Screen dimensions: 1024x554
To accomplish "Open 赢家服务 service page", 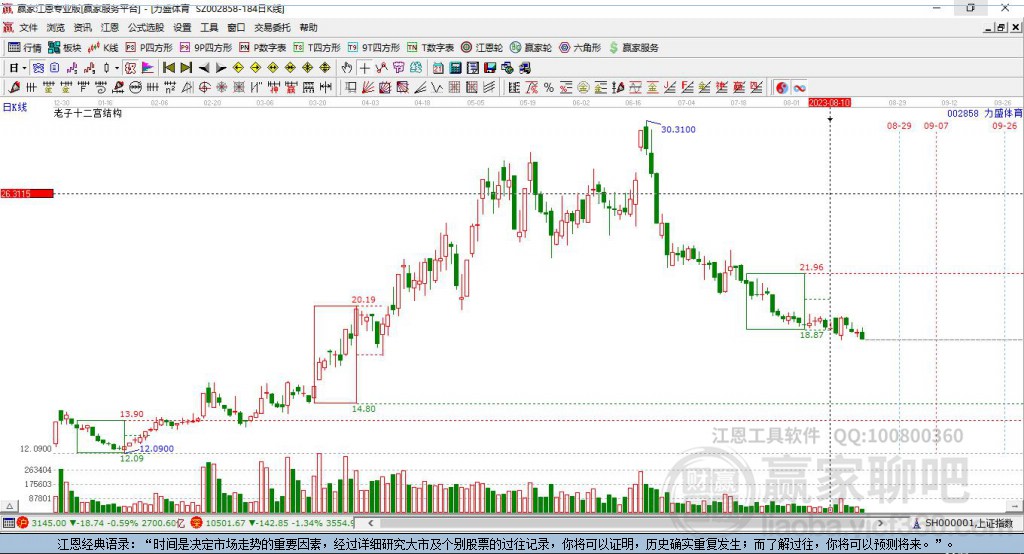I will coord(633,48).
